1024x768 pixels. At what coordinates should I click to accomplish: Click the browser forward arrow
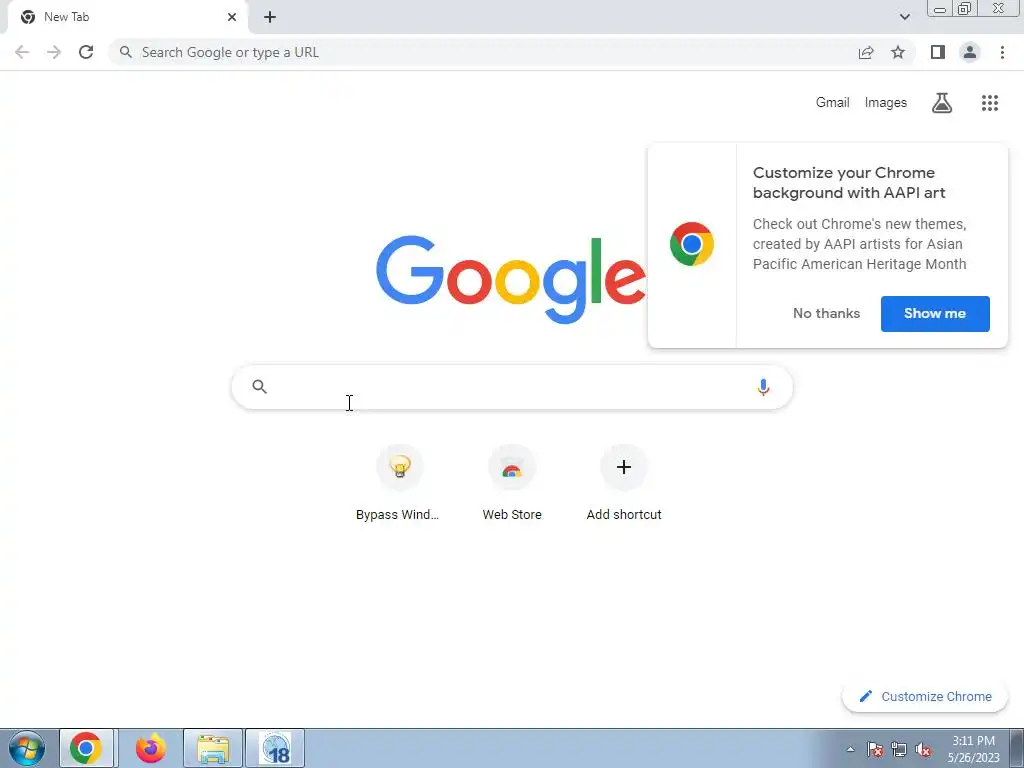54,52
